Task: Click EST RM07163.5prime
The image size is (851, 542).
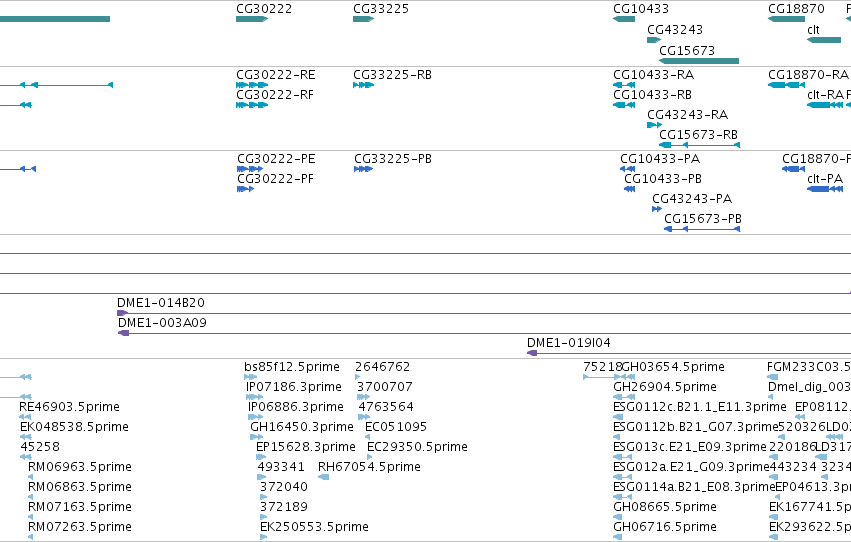Action: pyautogui.click(x=80, y=507)
